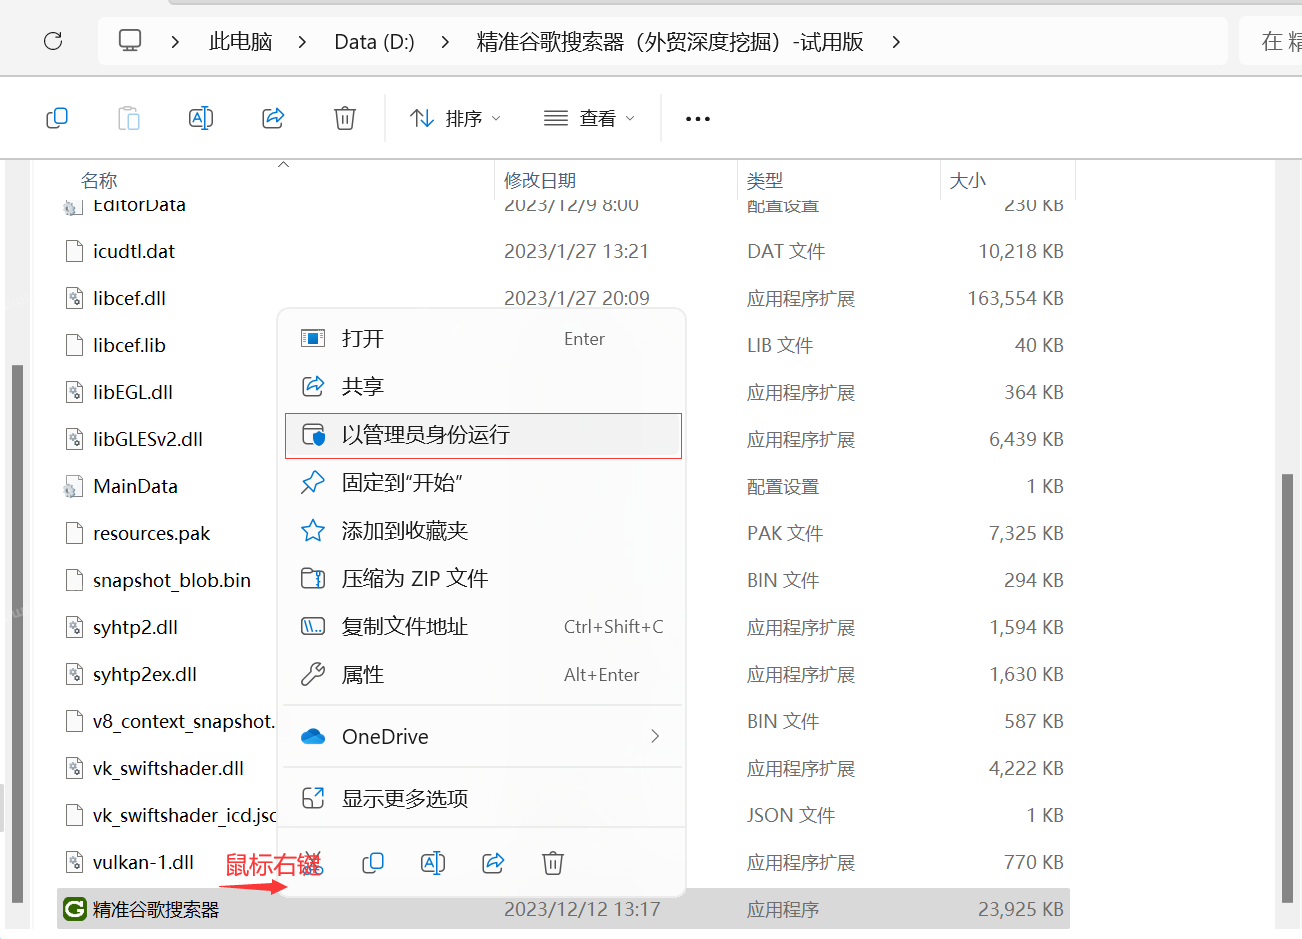Sort by the 名称 column header

coord(99,180)
